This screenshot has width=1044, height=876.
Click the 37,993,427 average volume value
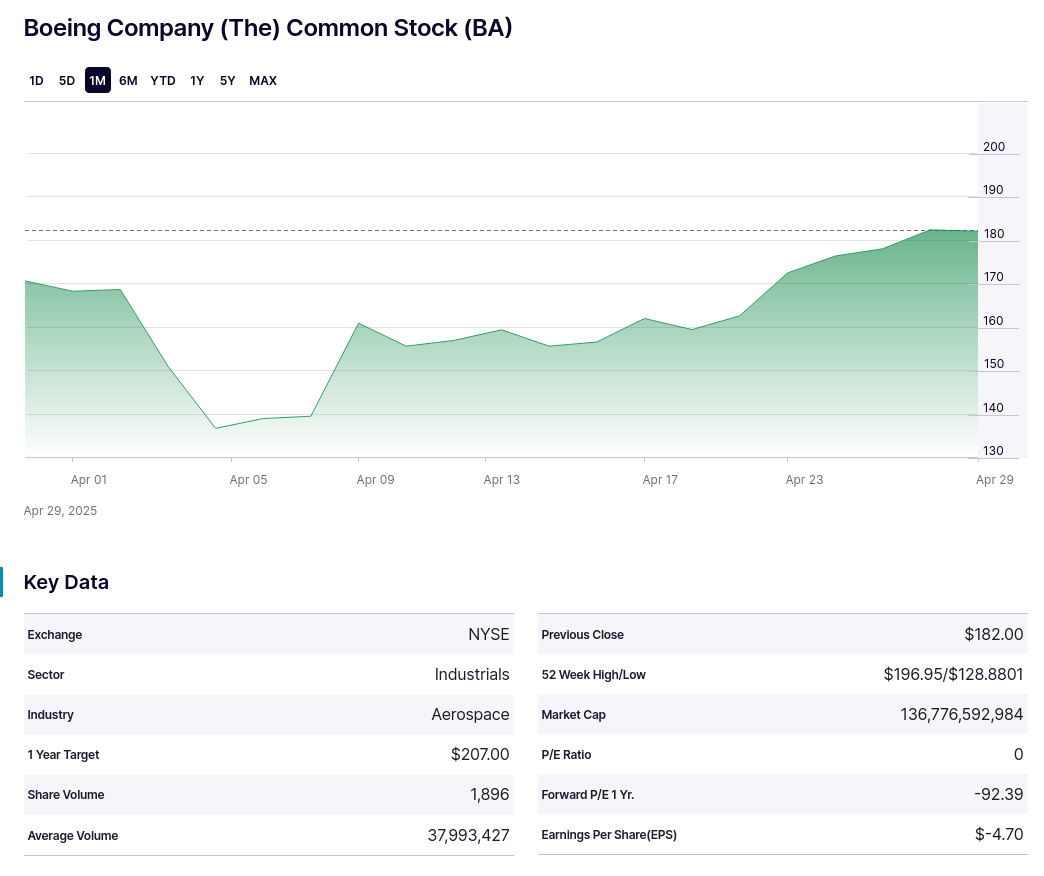[x=469, y=835]
